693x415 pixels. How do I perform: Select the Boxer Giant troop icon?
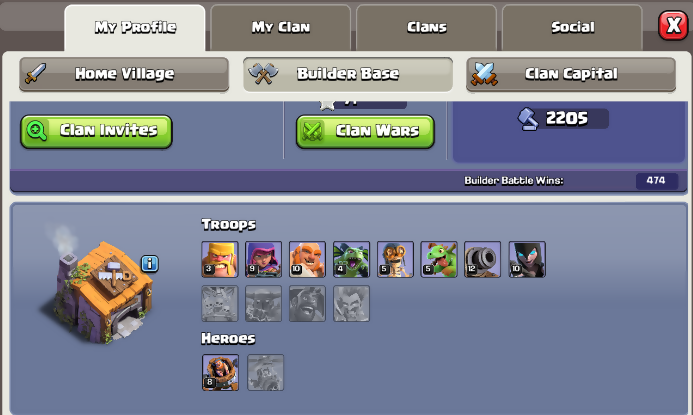307,259
